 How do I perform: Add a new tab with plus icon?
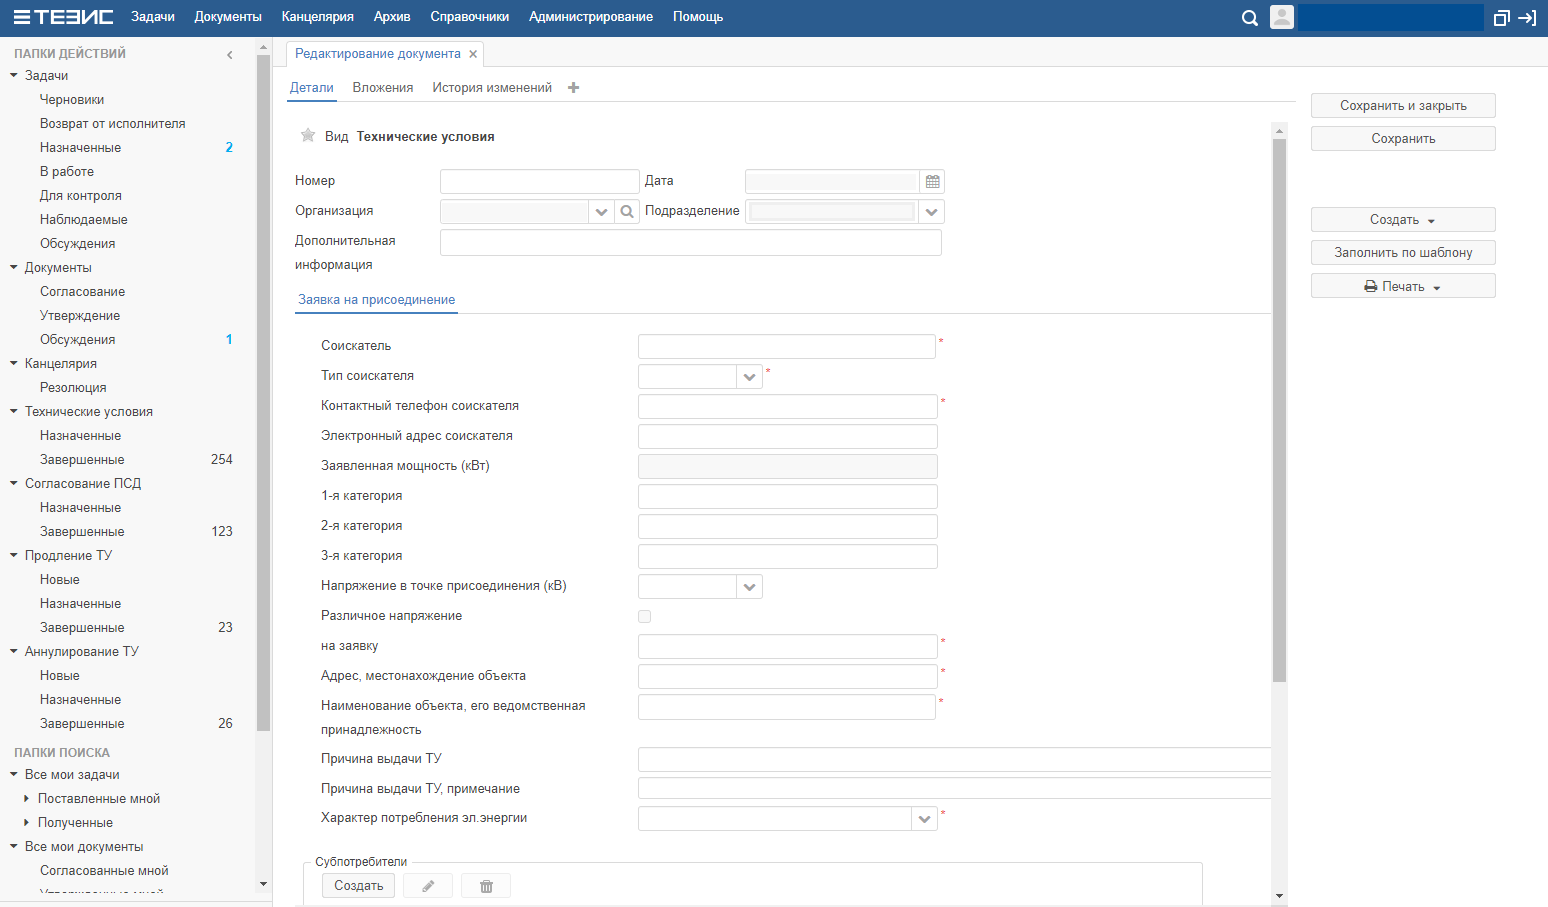573,88
